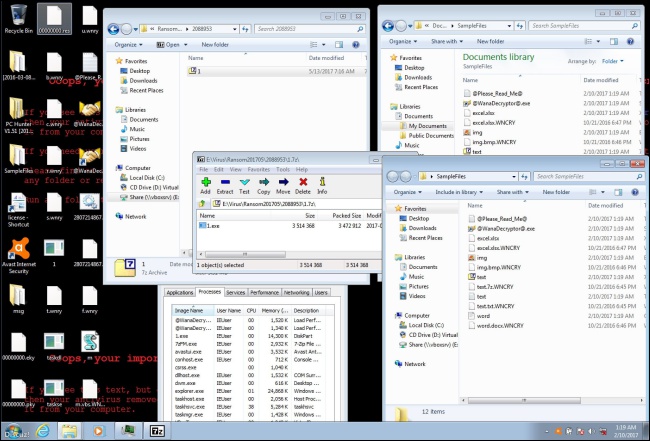Open Windows Media Player from the taskbar
This screenshot has width=650, height=441.
coord(98,431)
